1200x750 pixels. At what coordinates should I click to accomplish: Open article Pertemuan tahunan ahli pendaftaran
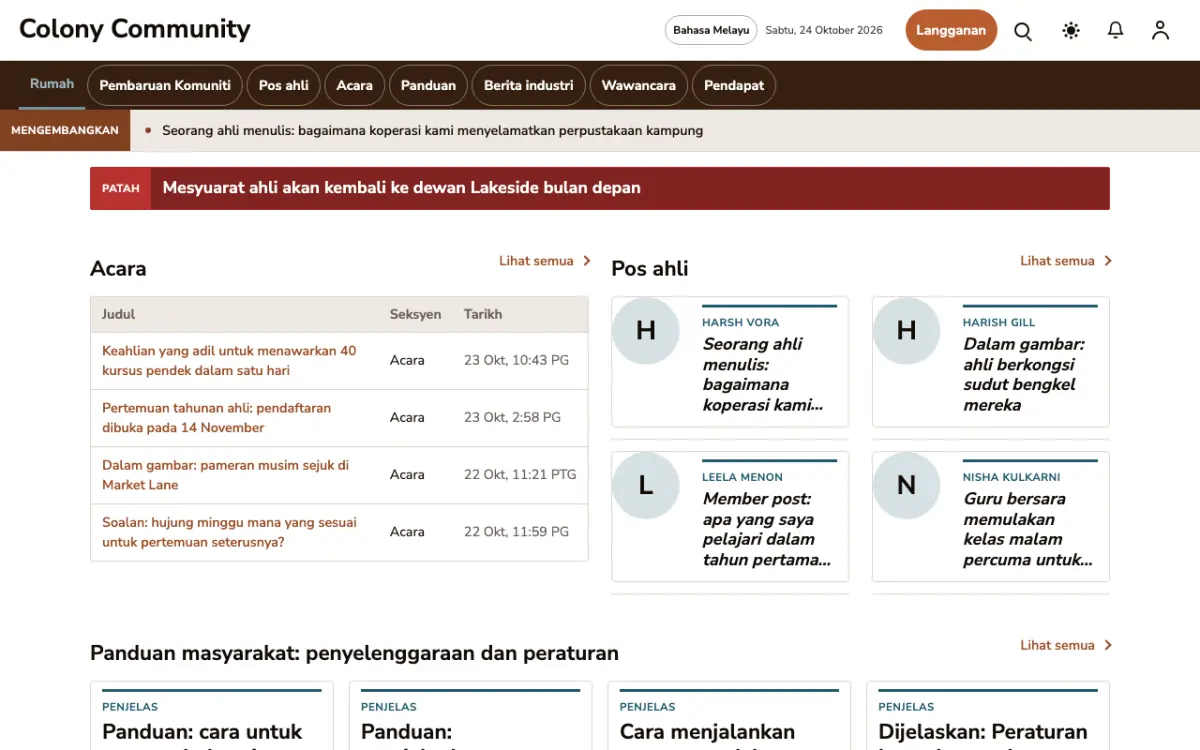point(216,417)
